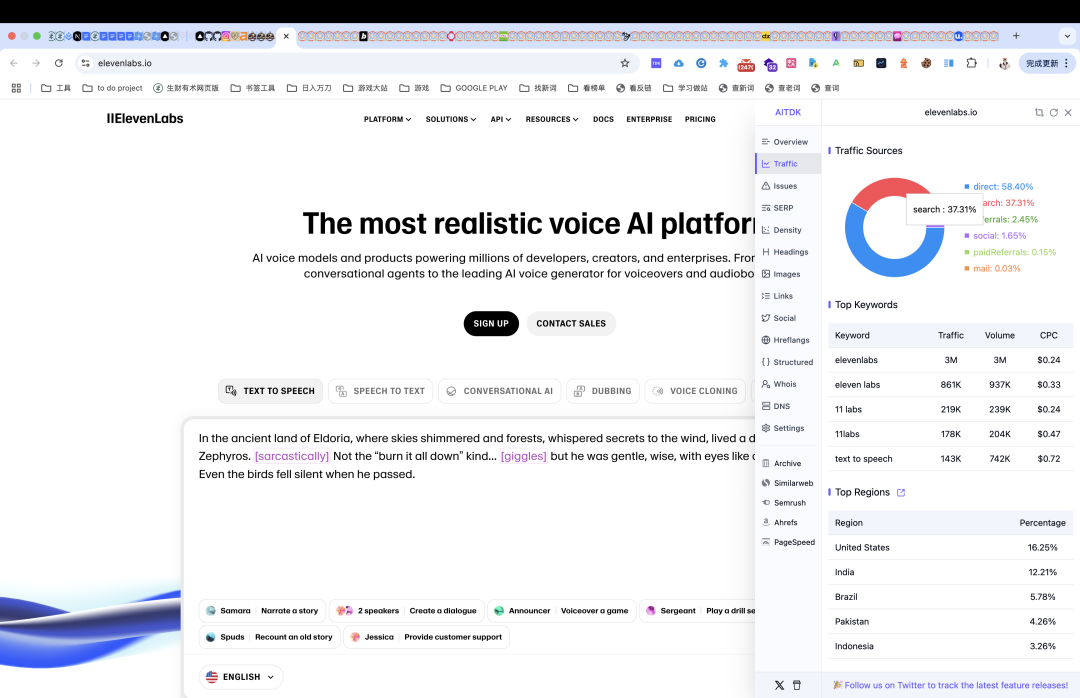Open the ENTERPRISE navigation link
The height and width of the screenshot is (698, 1080).
649,120
